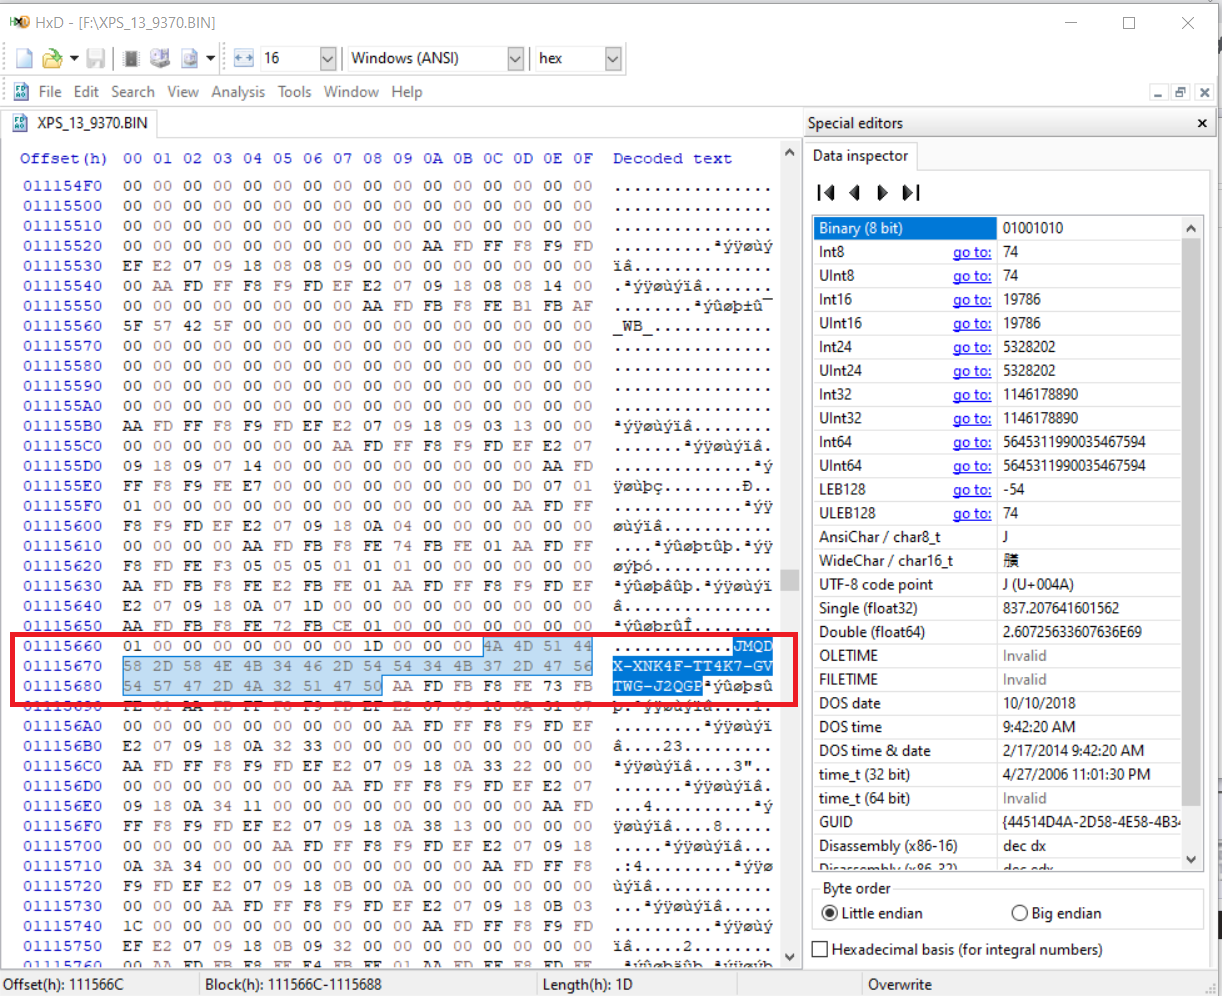Viewport: 1222px width, 996px height.
Task: Jump to first byte in Data inspector
Action: pyautogui.click(x=826, y=193)
